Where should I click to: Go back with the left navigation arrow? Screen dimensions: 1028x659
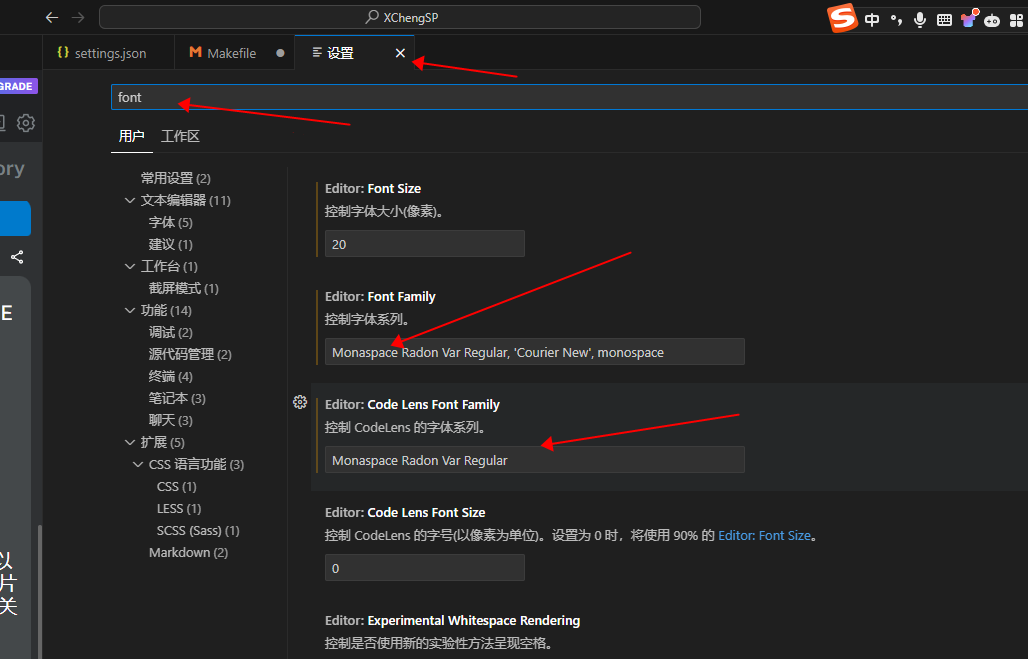tap(52, 18)
